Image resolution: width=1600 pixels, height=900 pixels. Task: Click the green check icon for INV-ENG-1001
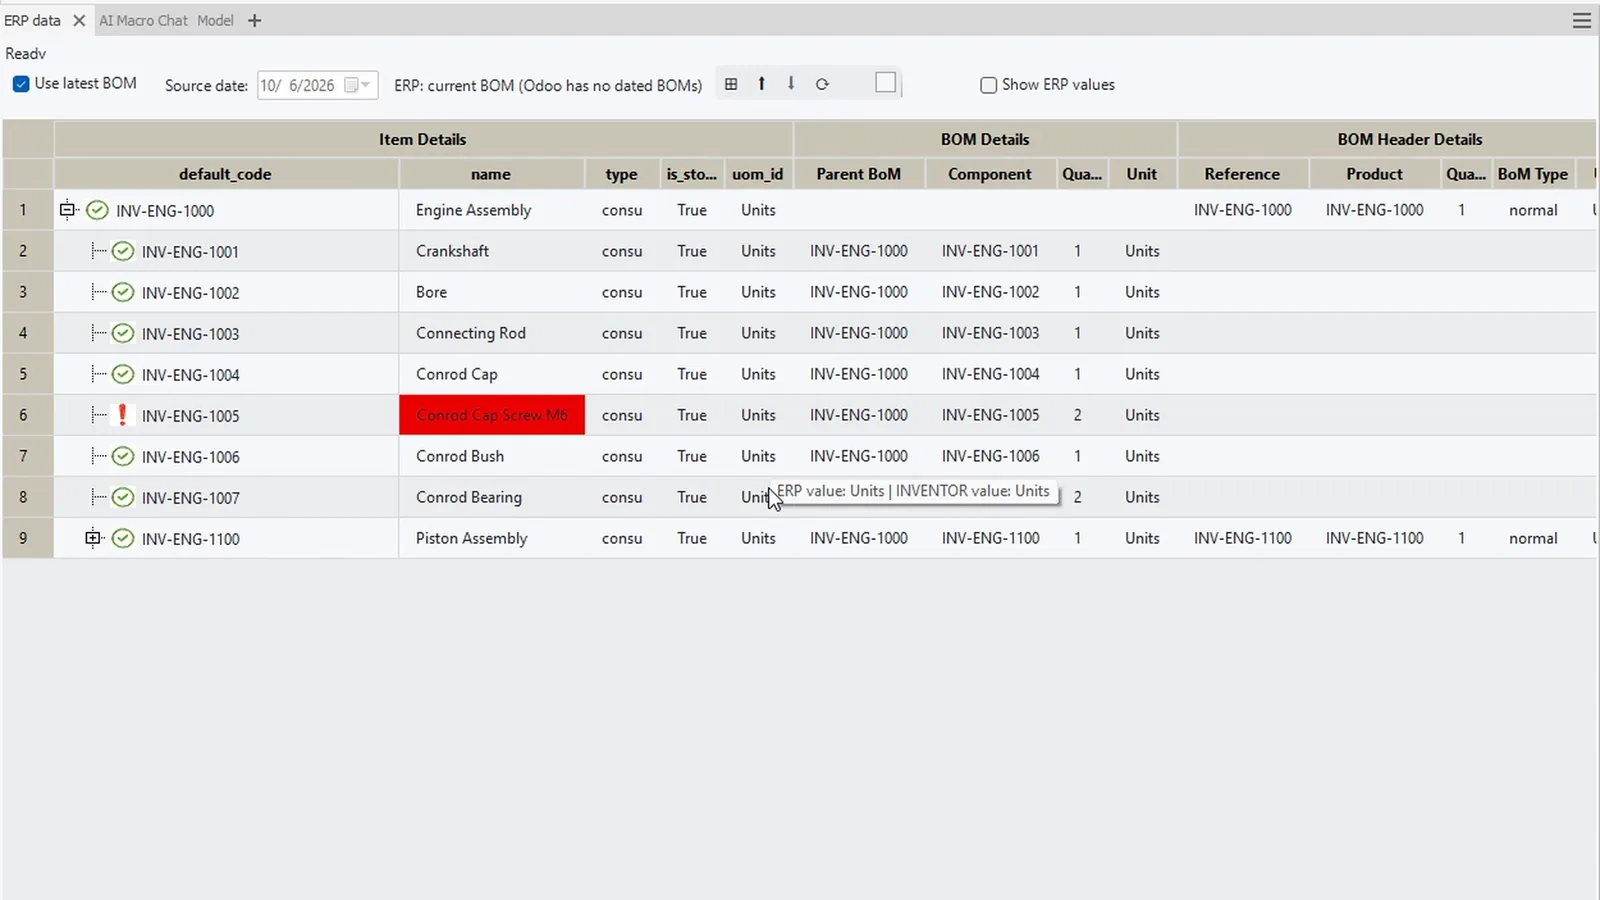123,251
